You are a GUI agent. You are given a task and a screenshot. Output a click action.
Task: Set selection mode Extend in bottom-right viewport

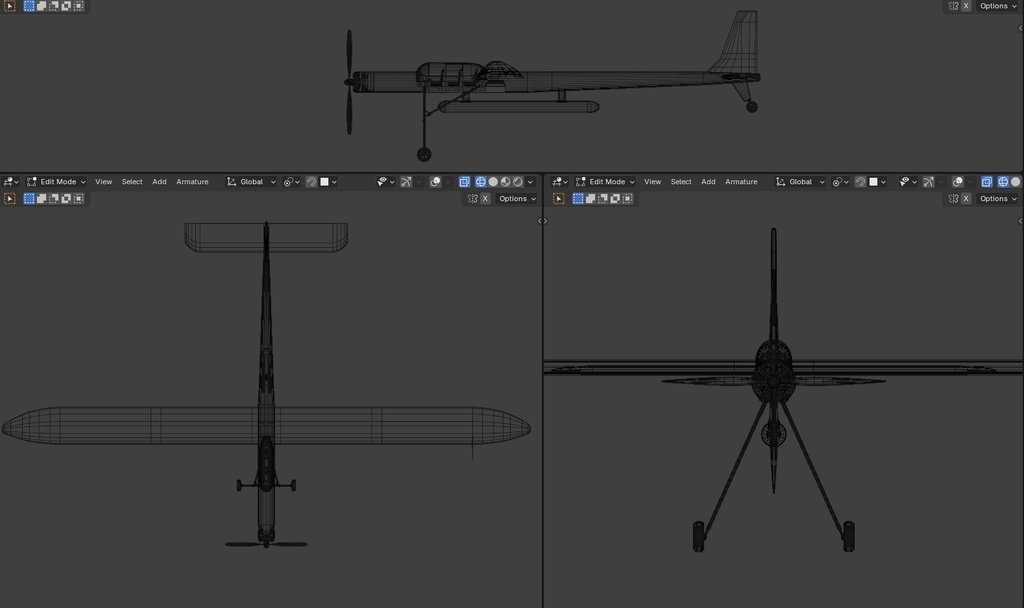(590, 199)
